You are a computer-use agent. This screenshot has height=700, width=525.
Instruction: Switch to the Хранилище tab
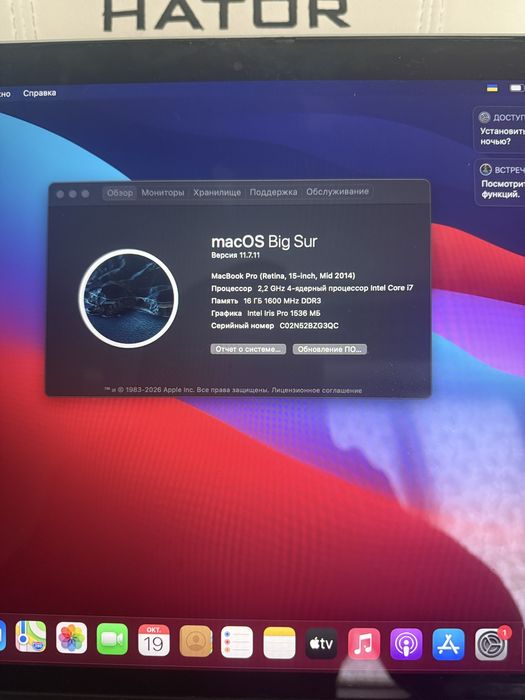217,192
